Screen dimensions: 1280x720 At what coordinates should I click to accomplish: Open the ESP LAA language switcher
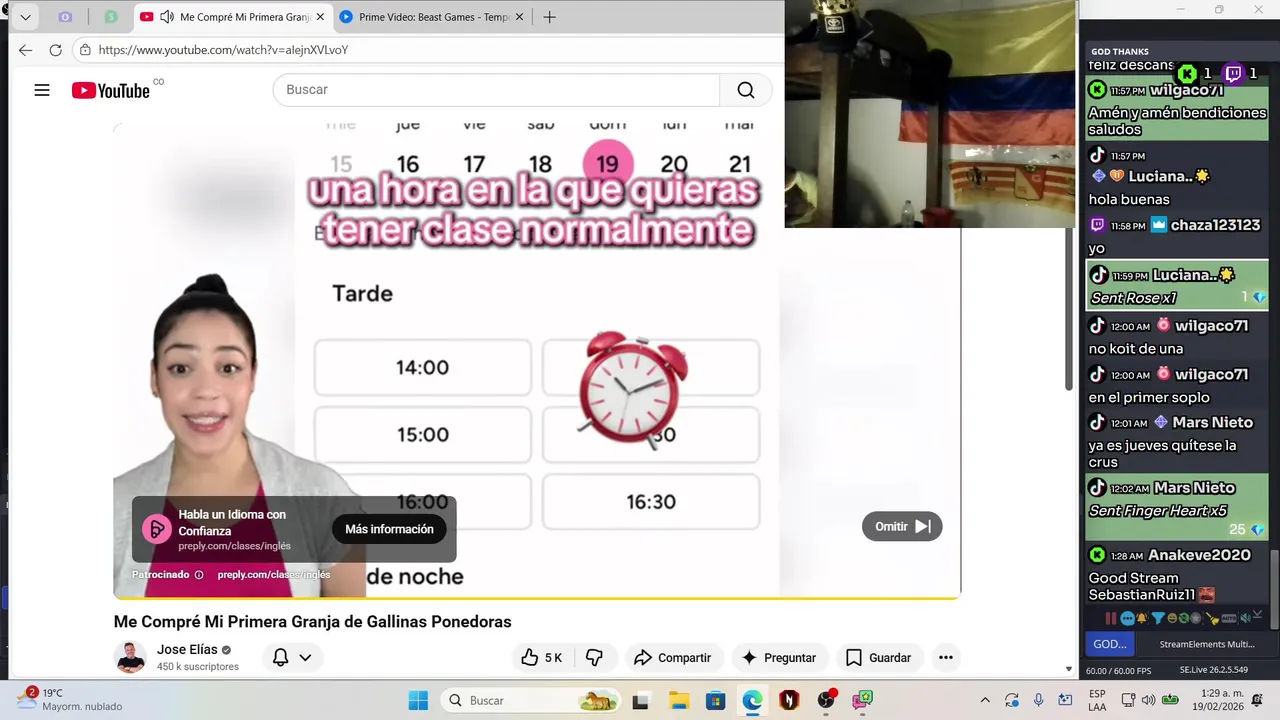[1097, 700]
